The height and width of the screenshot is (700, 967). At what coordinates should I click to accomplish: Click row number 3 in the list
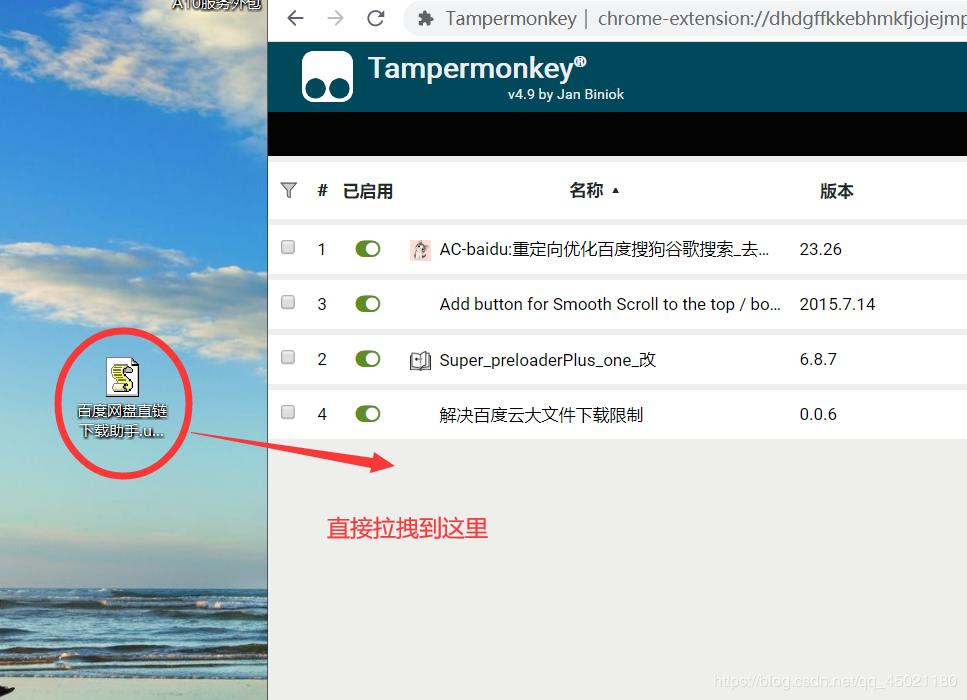322,305
